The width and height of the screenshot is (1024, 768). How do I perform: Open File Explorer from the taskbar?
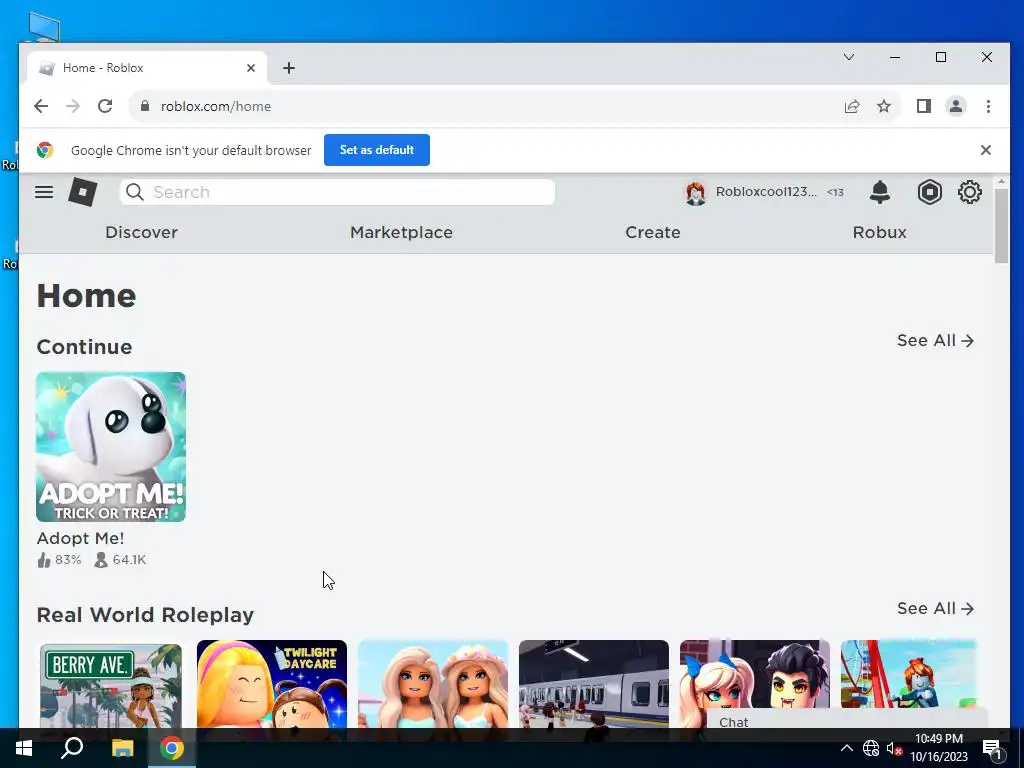(x=122, y=748)
